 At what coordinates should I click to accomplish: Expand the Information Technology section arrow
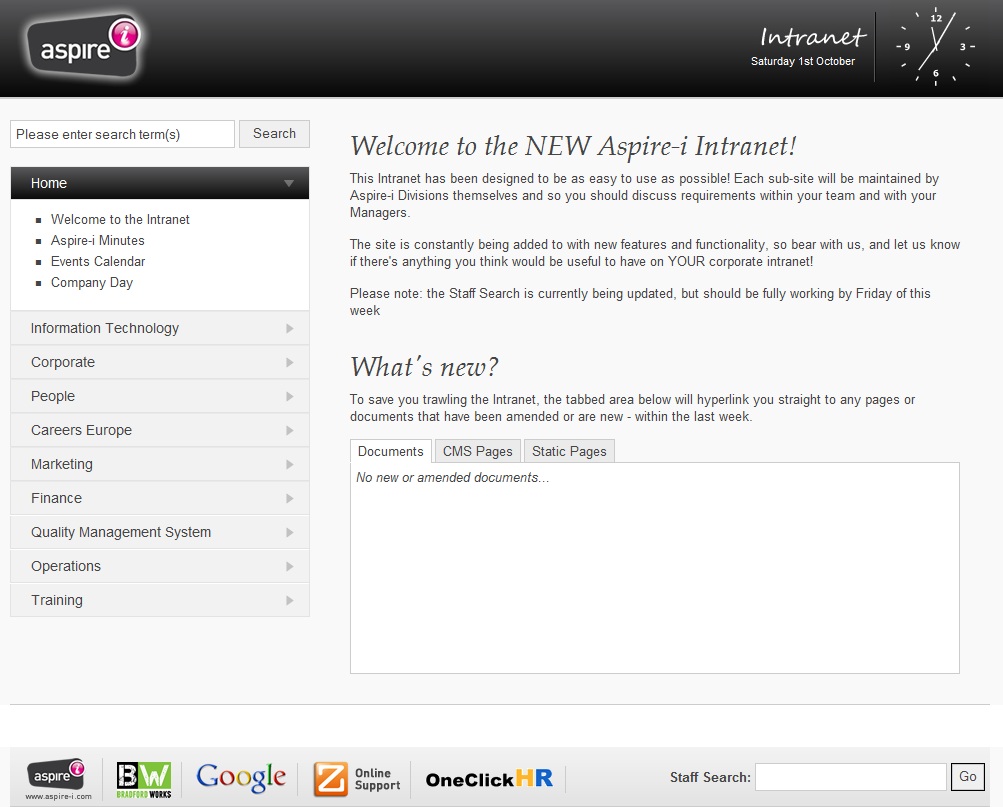[x=290, y=329]
